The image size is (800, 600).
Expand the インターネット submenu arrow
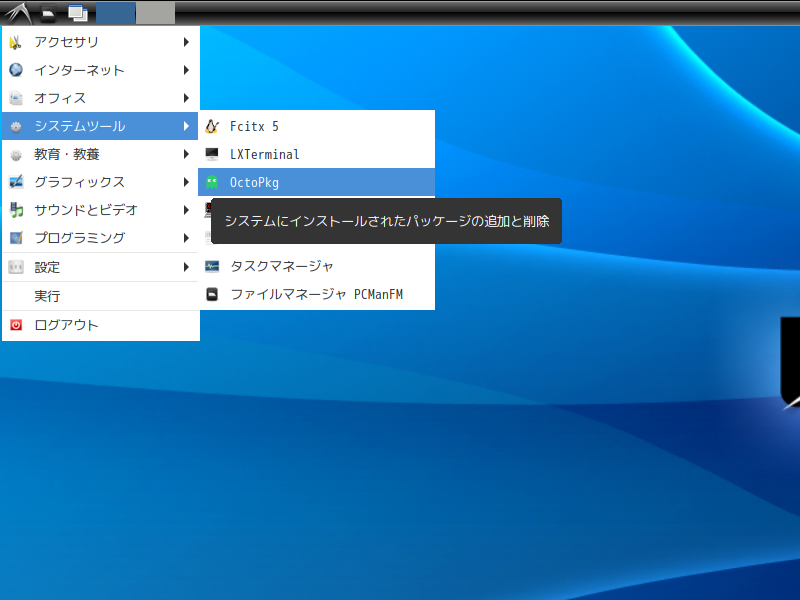[186, 70]
